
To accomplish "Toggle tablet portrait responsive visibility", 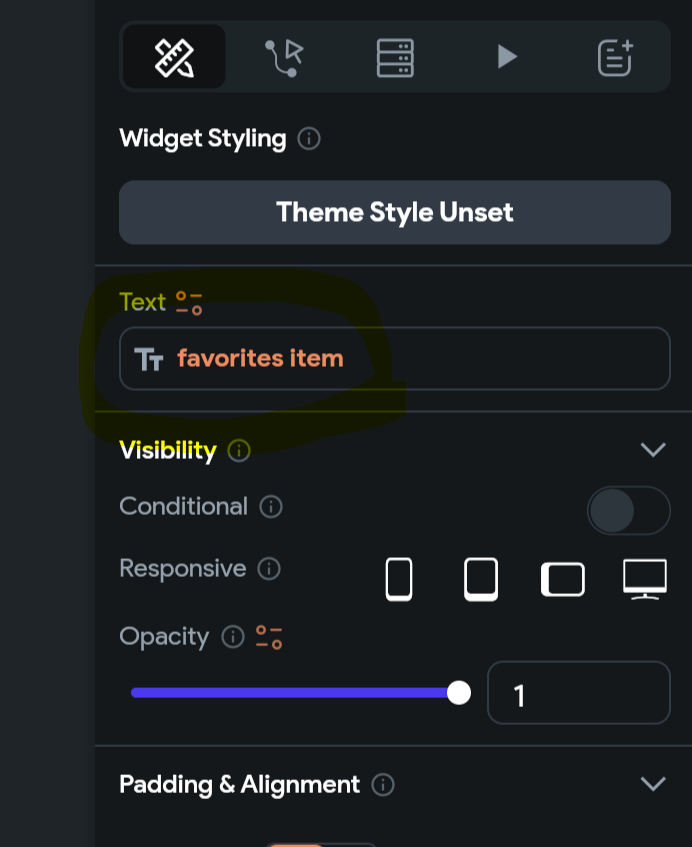I will pos(481,579).
